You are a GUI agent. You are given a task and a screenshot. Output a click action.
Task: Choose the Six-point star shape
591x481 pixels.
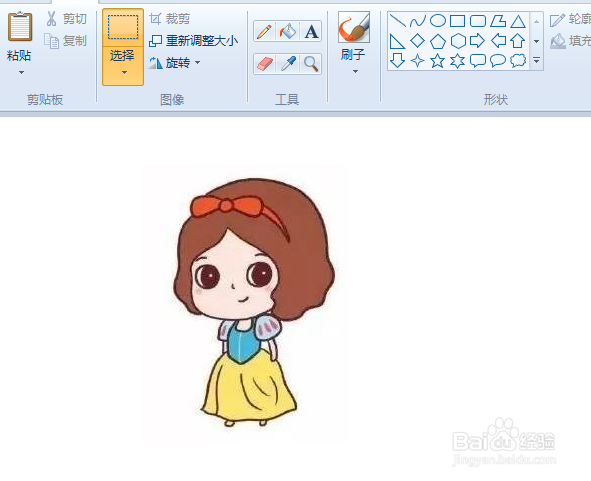[458, 60]
